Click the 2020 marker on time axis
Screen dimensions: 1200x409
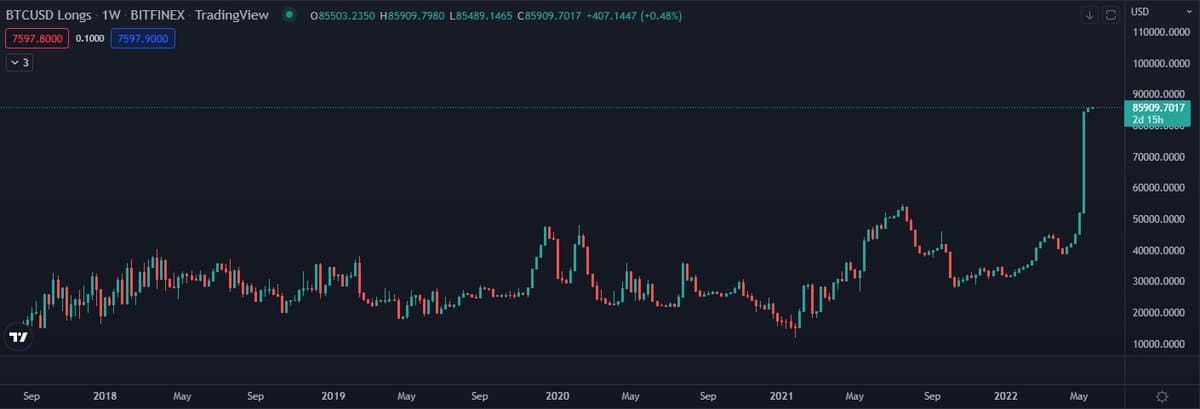coord(555,396)
